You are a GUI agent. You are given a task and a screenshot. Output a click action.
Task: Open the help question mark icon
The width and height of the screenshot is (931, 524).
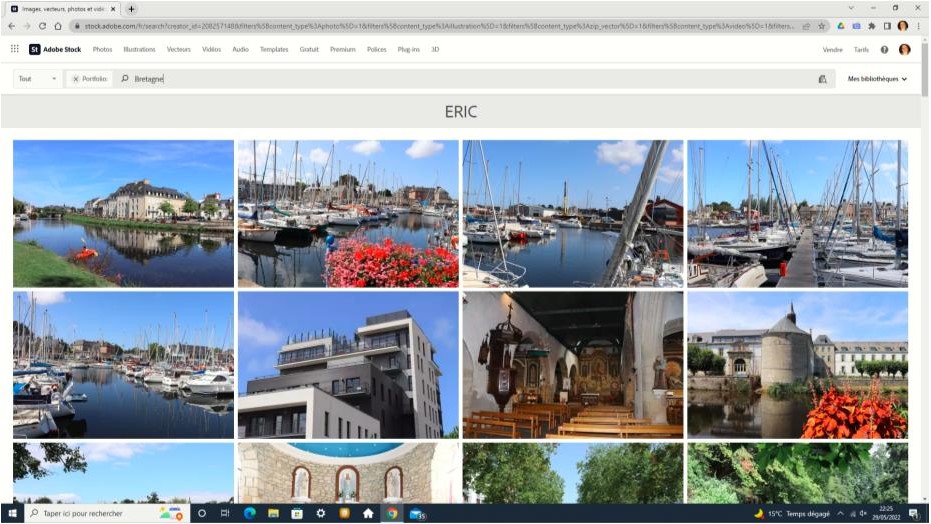click(x=884, y=49)
